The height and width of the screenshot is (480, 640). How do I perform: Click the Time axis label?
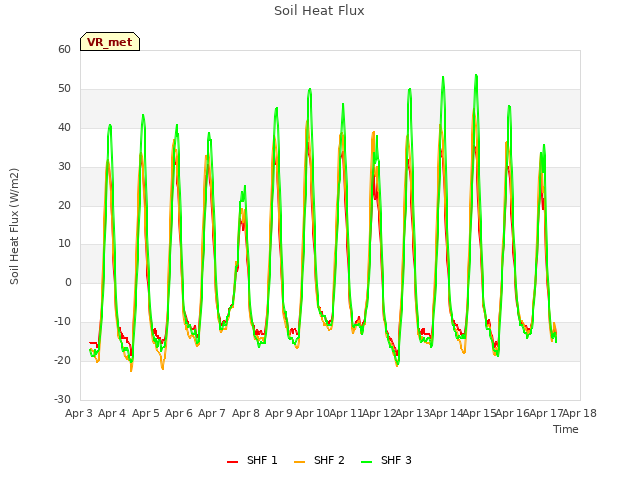(566, 429)
